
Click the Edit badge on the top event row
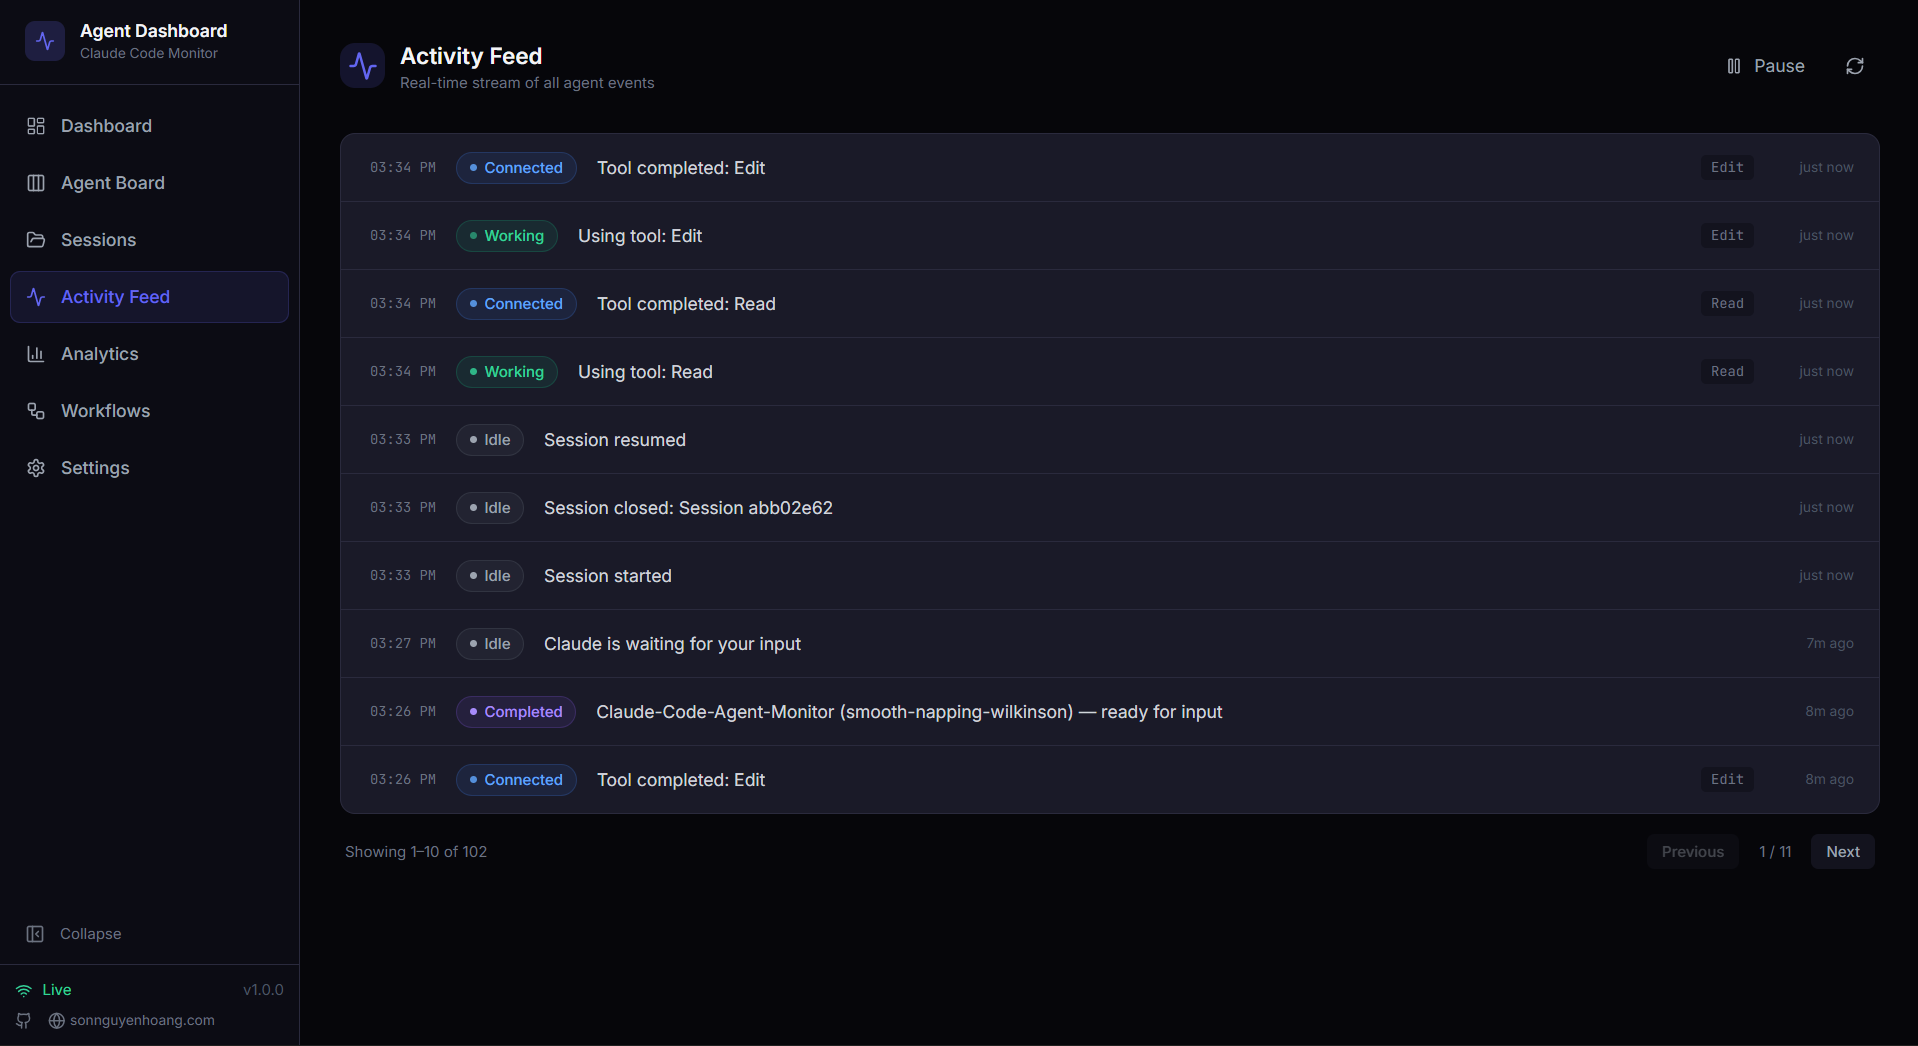tap(1727, 167)
